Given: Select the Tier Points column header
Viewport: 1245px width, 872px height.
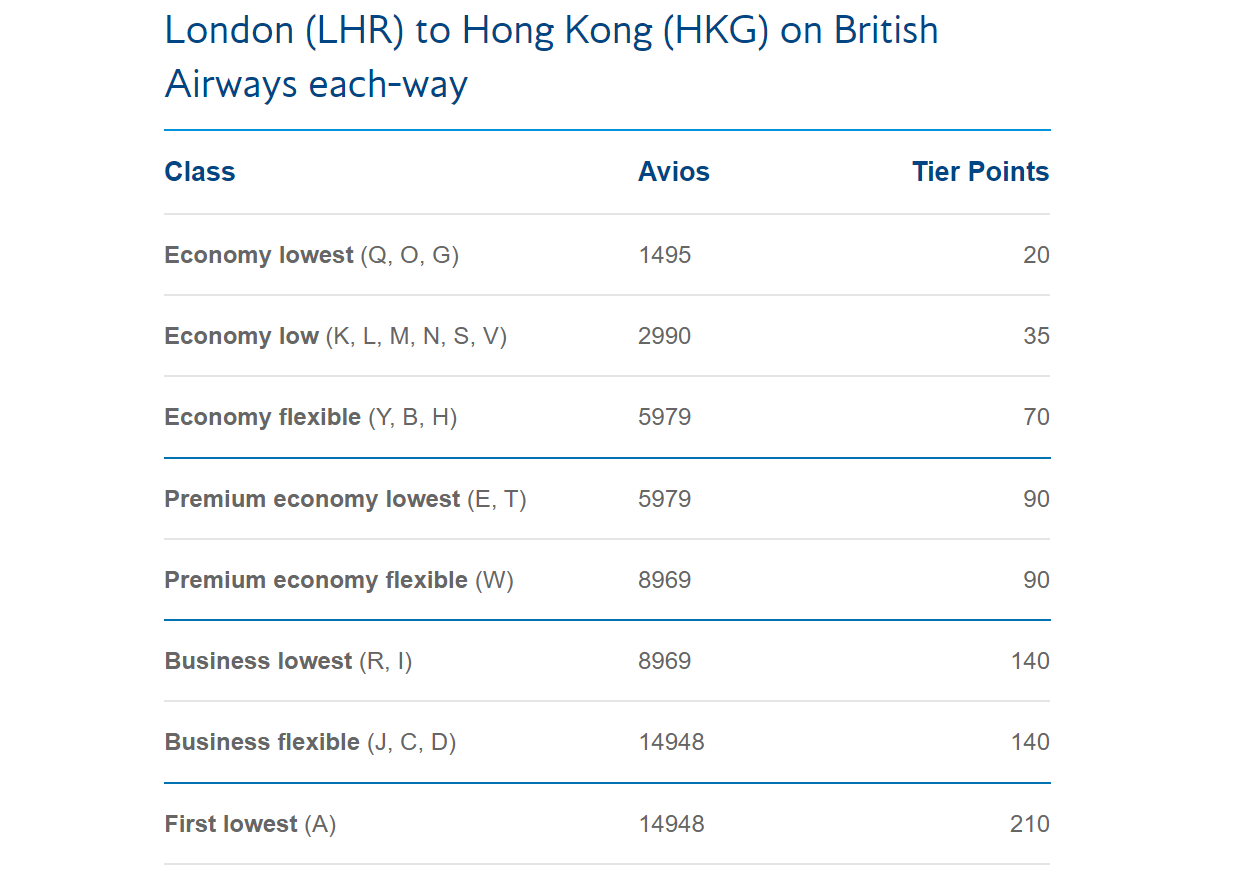Looking at the screenshot, I should (980, 172).
